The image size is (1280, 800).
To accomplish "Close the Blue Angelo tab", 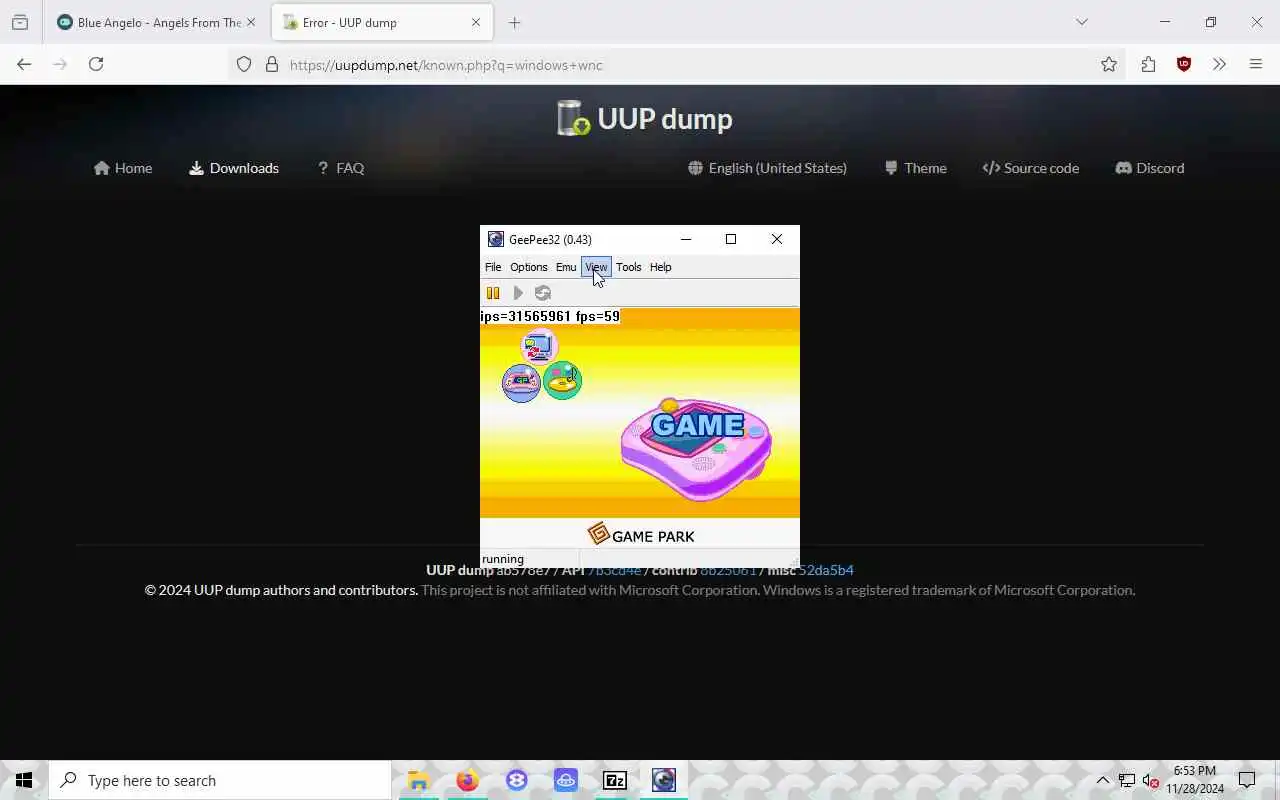I will [x=251, y=22].
